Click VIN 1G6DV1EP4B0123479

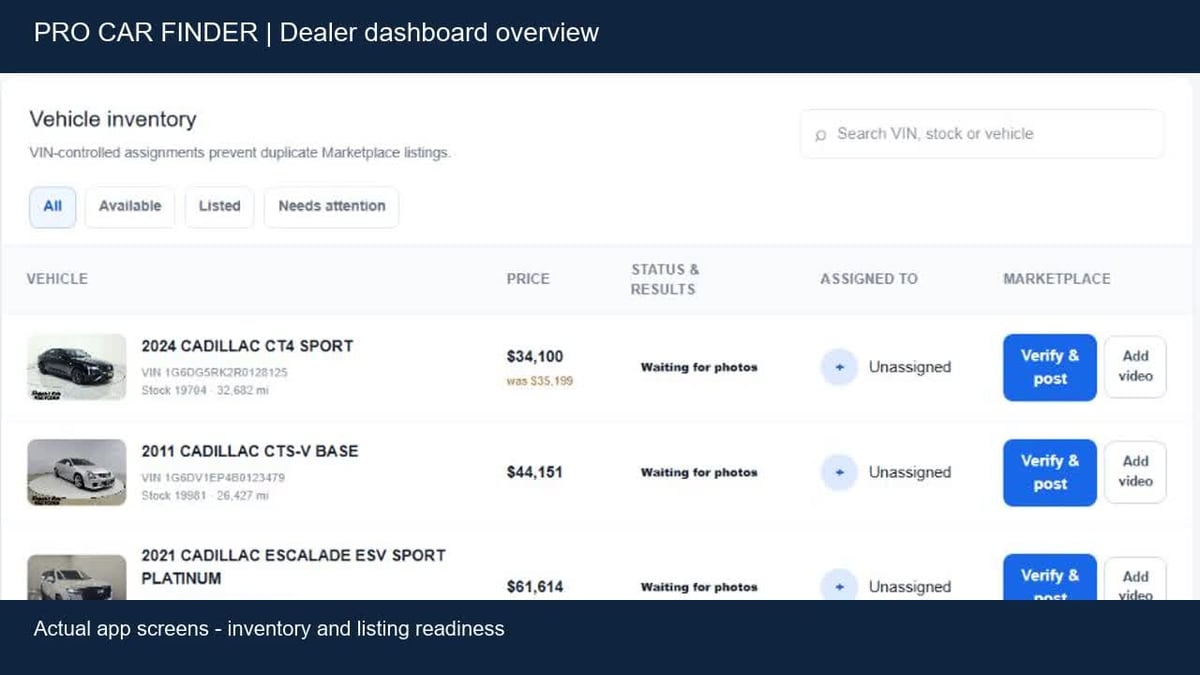(213, 477)
